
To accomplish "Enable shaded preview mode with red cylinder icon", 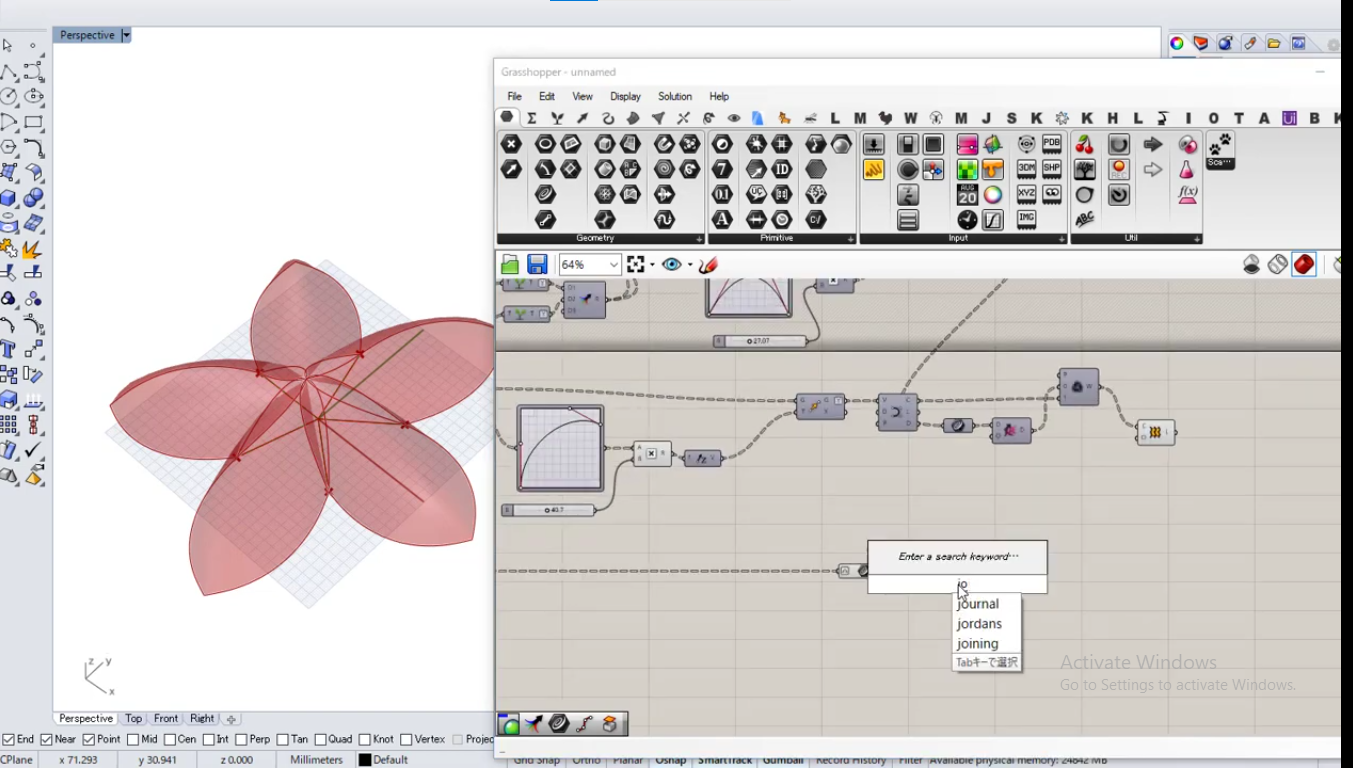I will (1304, 264).
